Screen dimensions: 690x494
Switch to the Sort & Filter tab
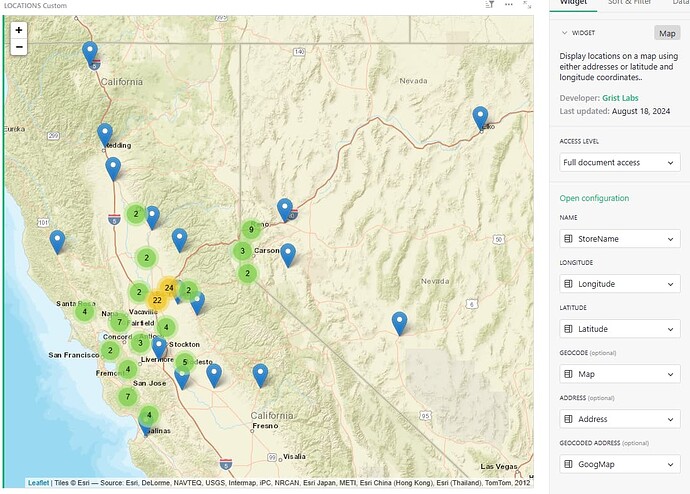coord(629,3)
